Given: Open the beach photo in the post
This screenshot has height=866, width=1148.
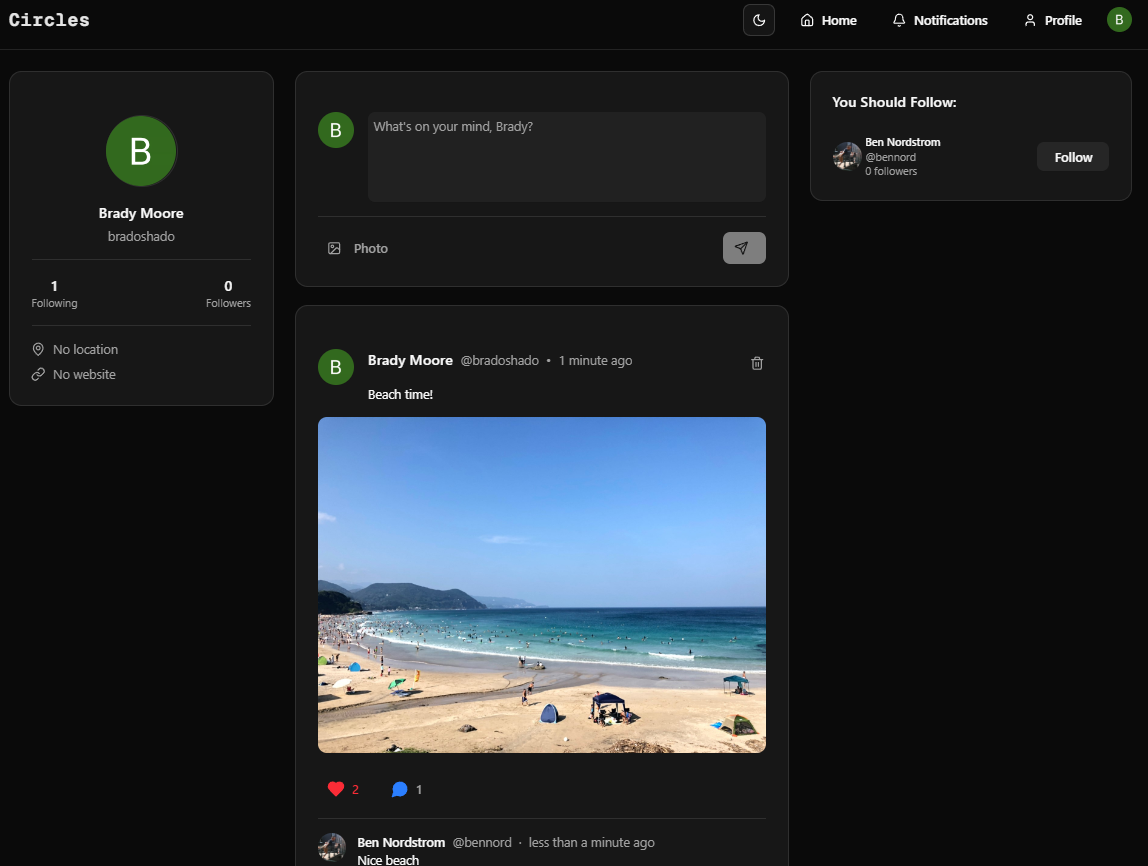Looking at the screenshot, I should point(541,585).
